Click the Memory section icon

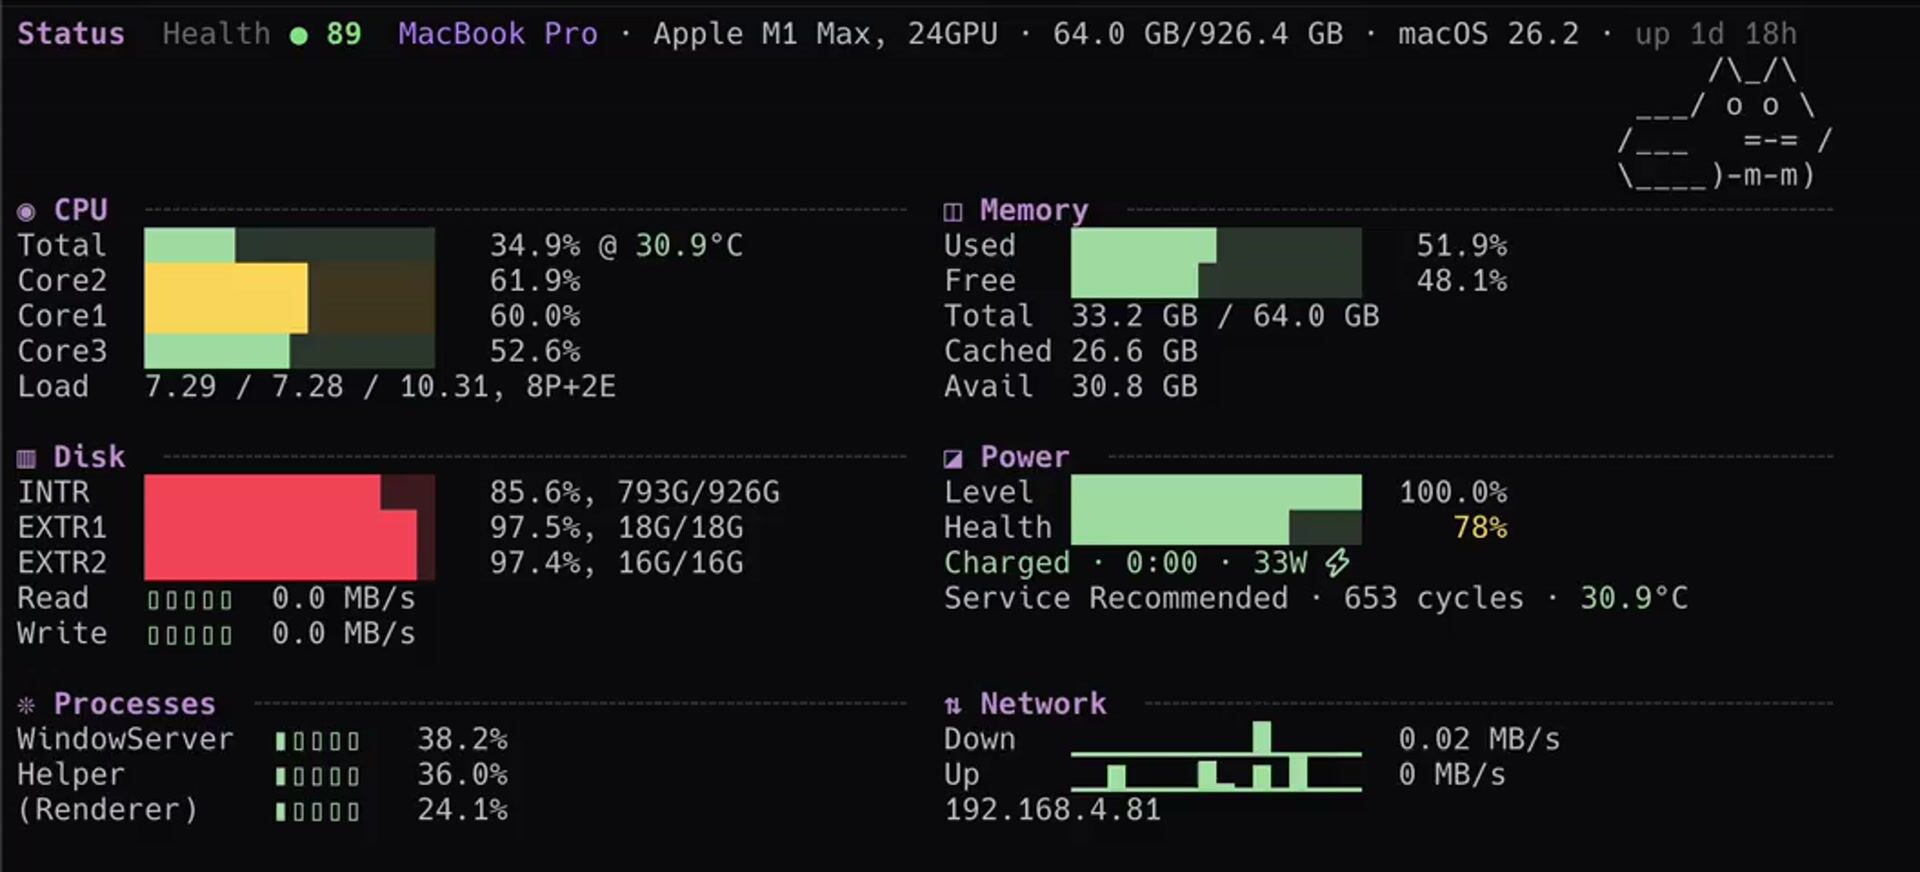tap(953, 212)
